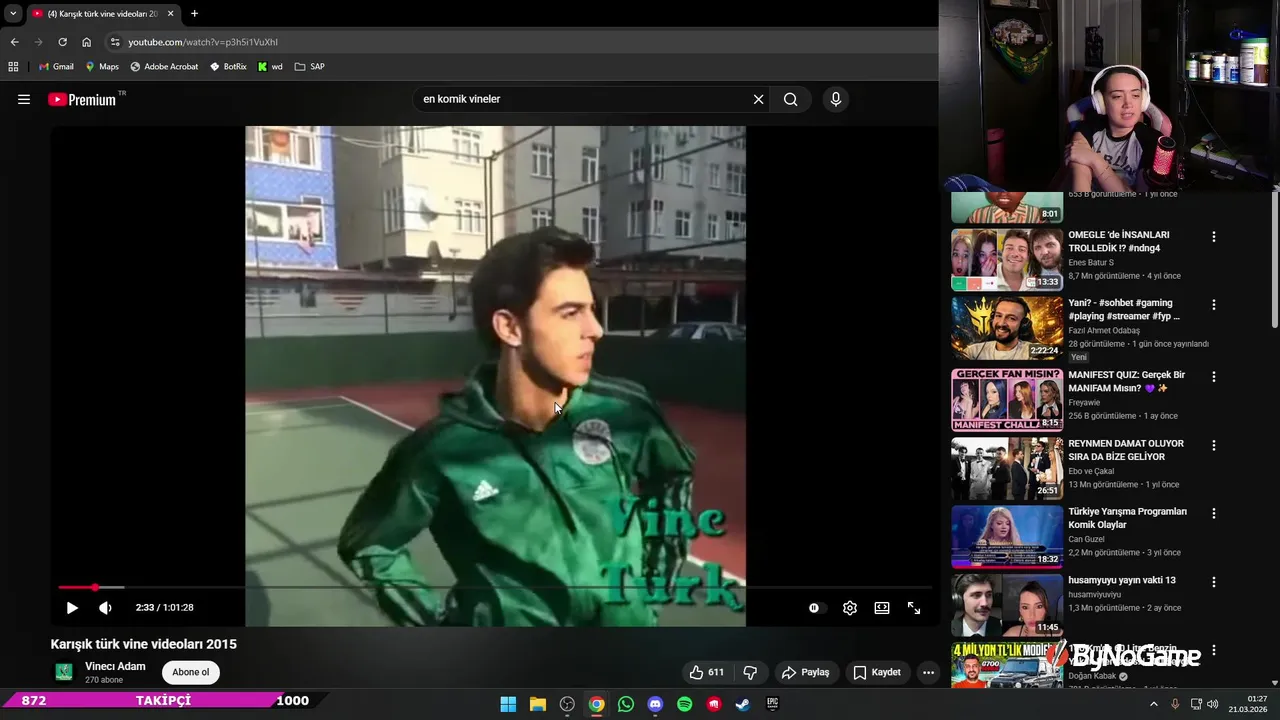Image resolution: width=1280 pixels, height=720 pixels.
Task: Run search with the magnifier button
Action: tap(790, 99)
